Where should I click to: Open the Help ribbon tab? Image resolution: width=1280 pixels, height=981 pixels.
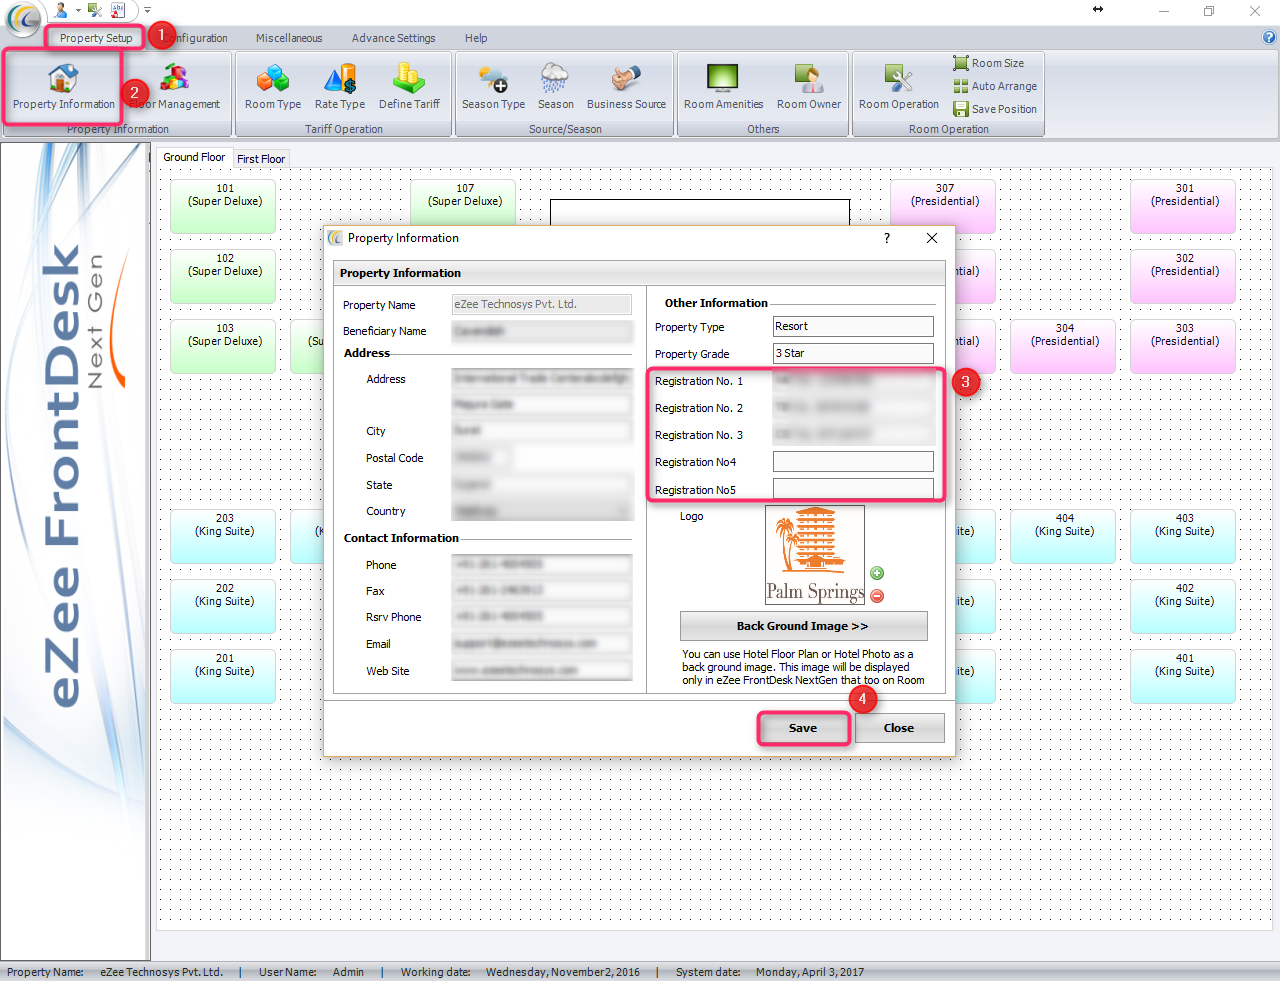click(476, 38)
